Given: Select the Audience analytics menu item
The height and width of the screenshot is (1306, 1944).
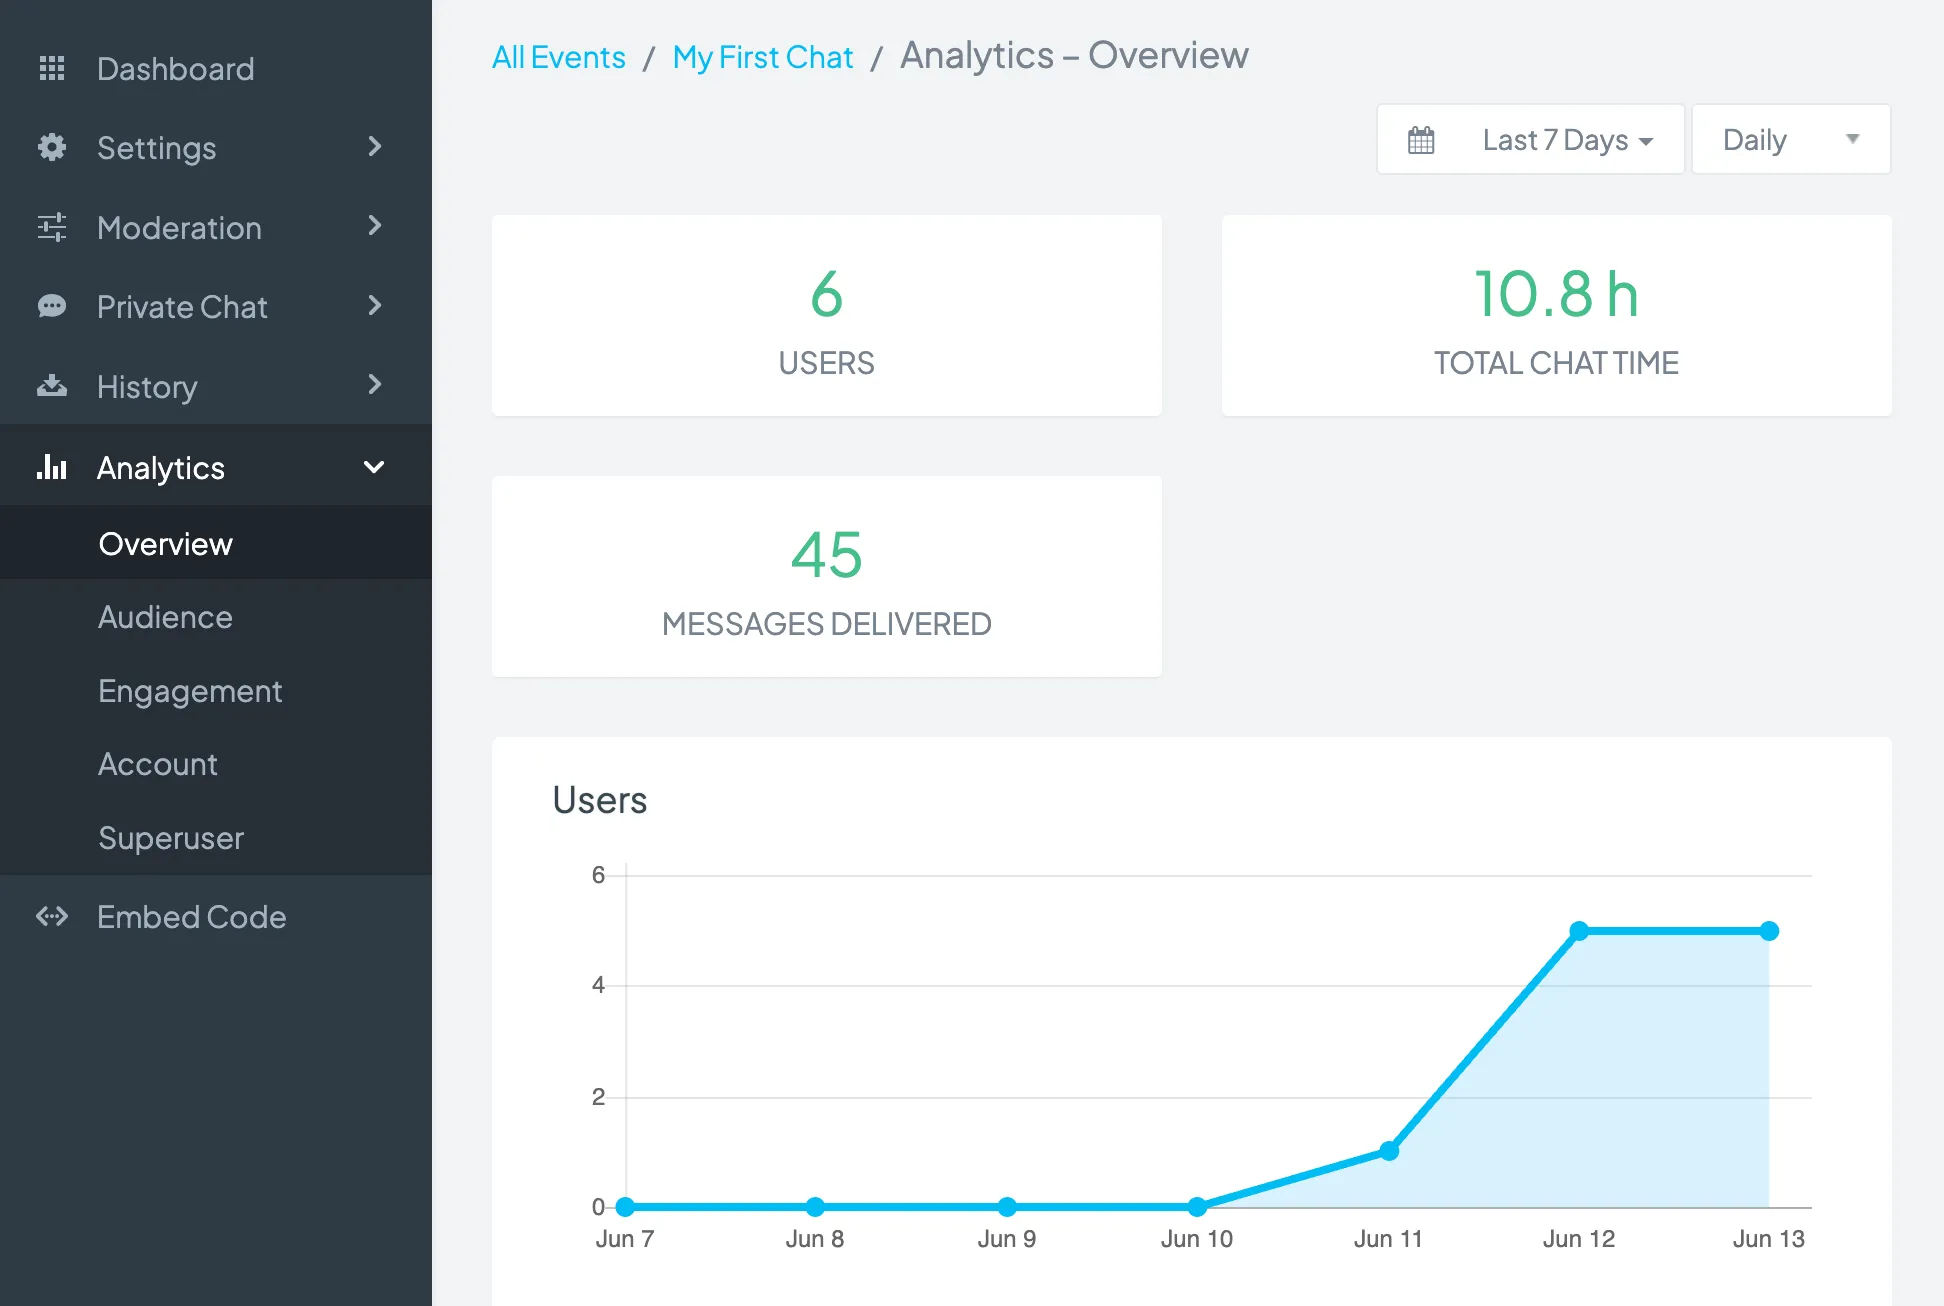Looking at the screenshot, I should pos(165,617).
